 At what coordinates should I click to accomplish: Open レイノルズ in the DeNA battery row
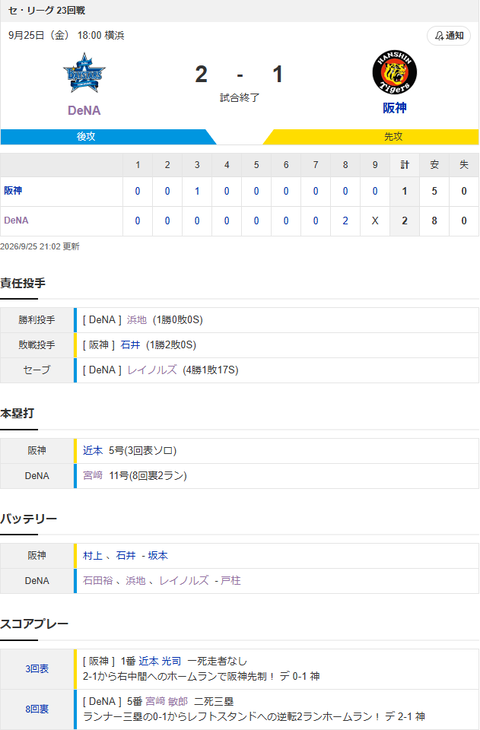tap(184, 581)
